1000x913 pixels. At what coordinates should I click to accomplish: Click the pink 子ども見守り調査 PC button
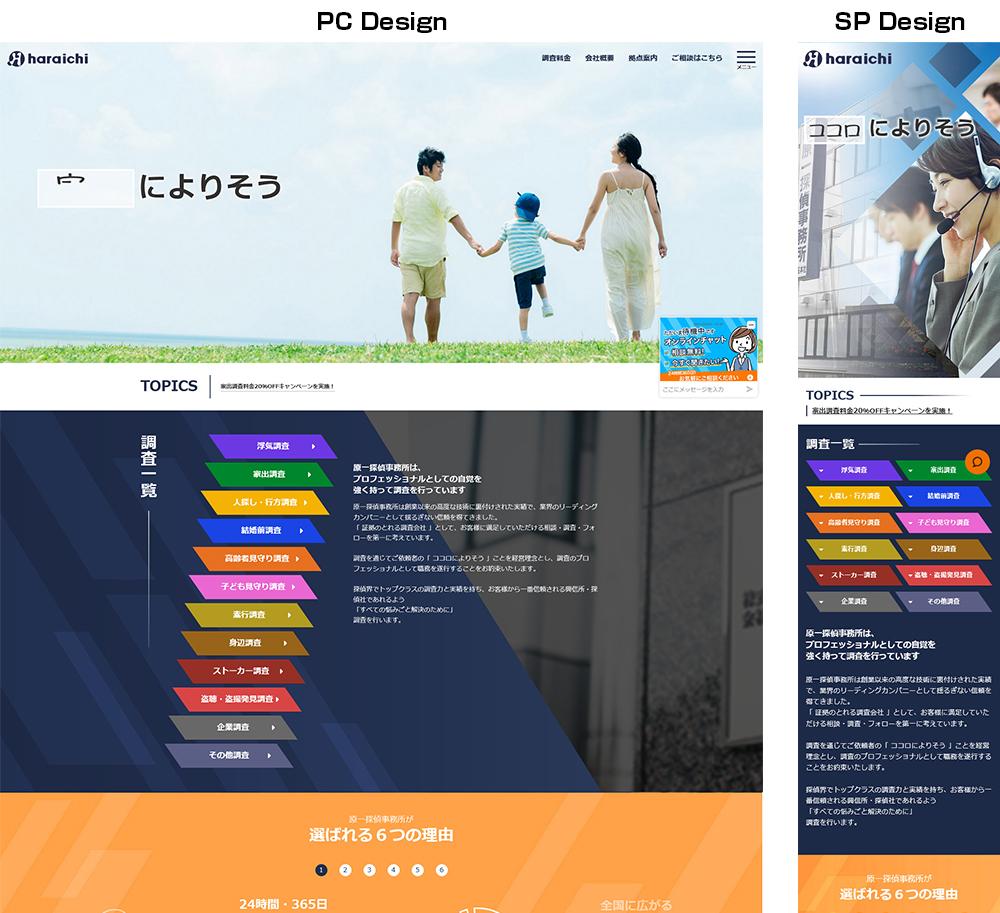(x=254, y=587)
